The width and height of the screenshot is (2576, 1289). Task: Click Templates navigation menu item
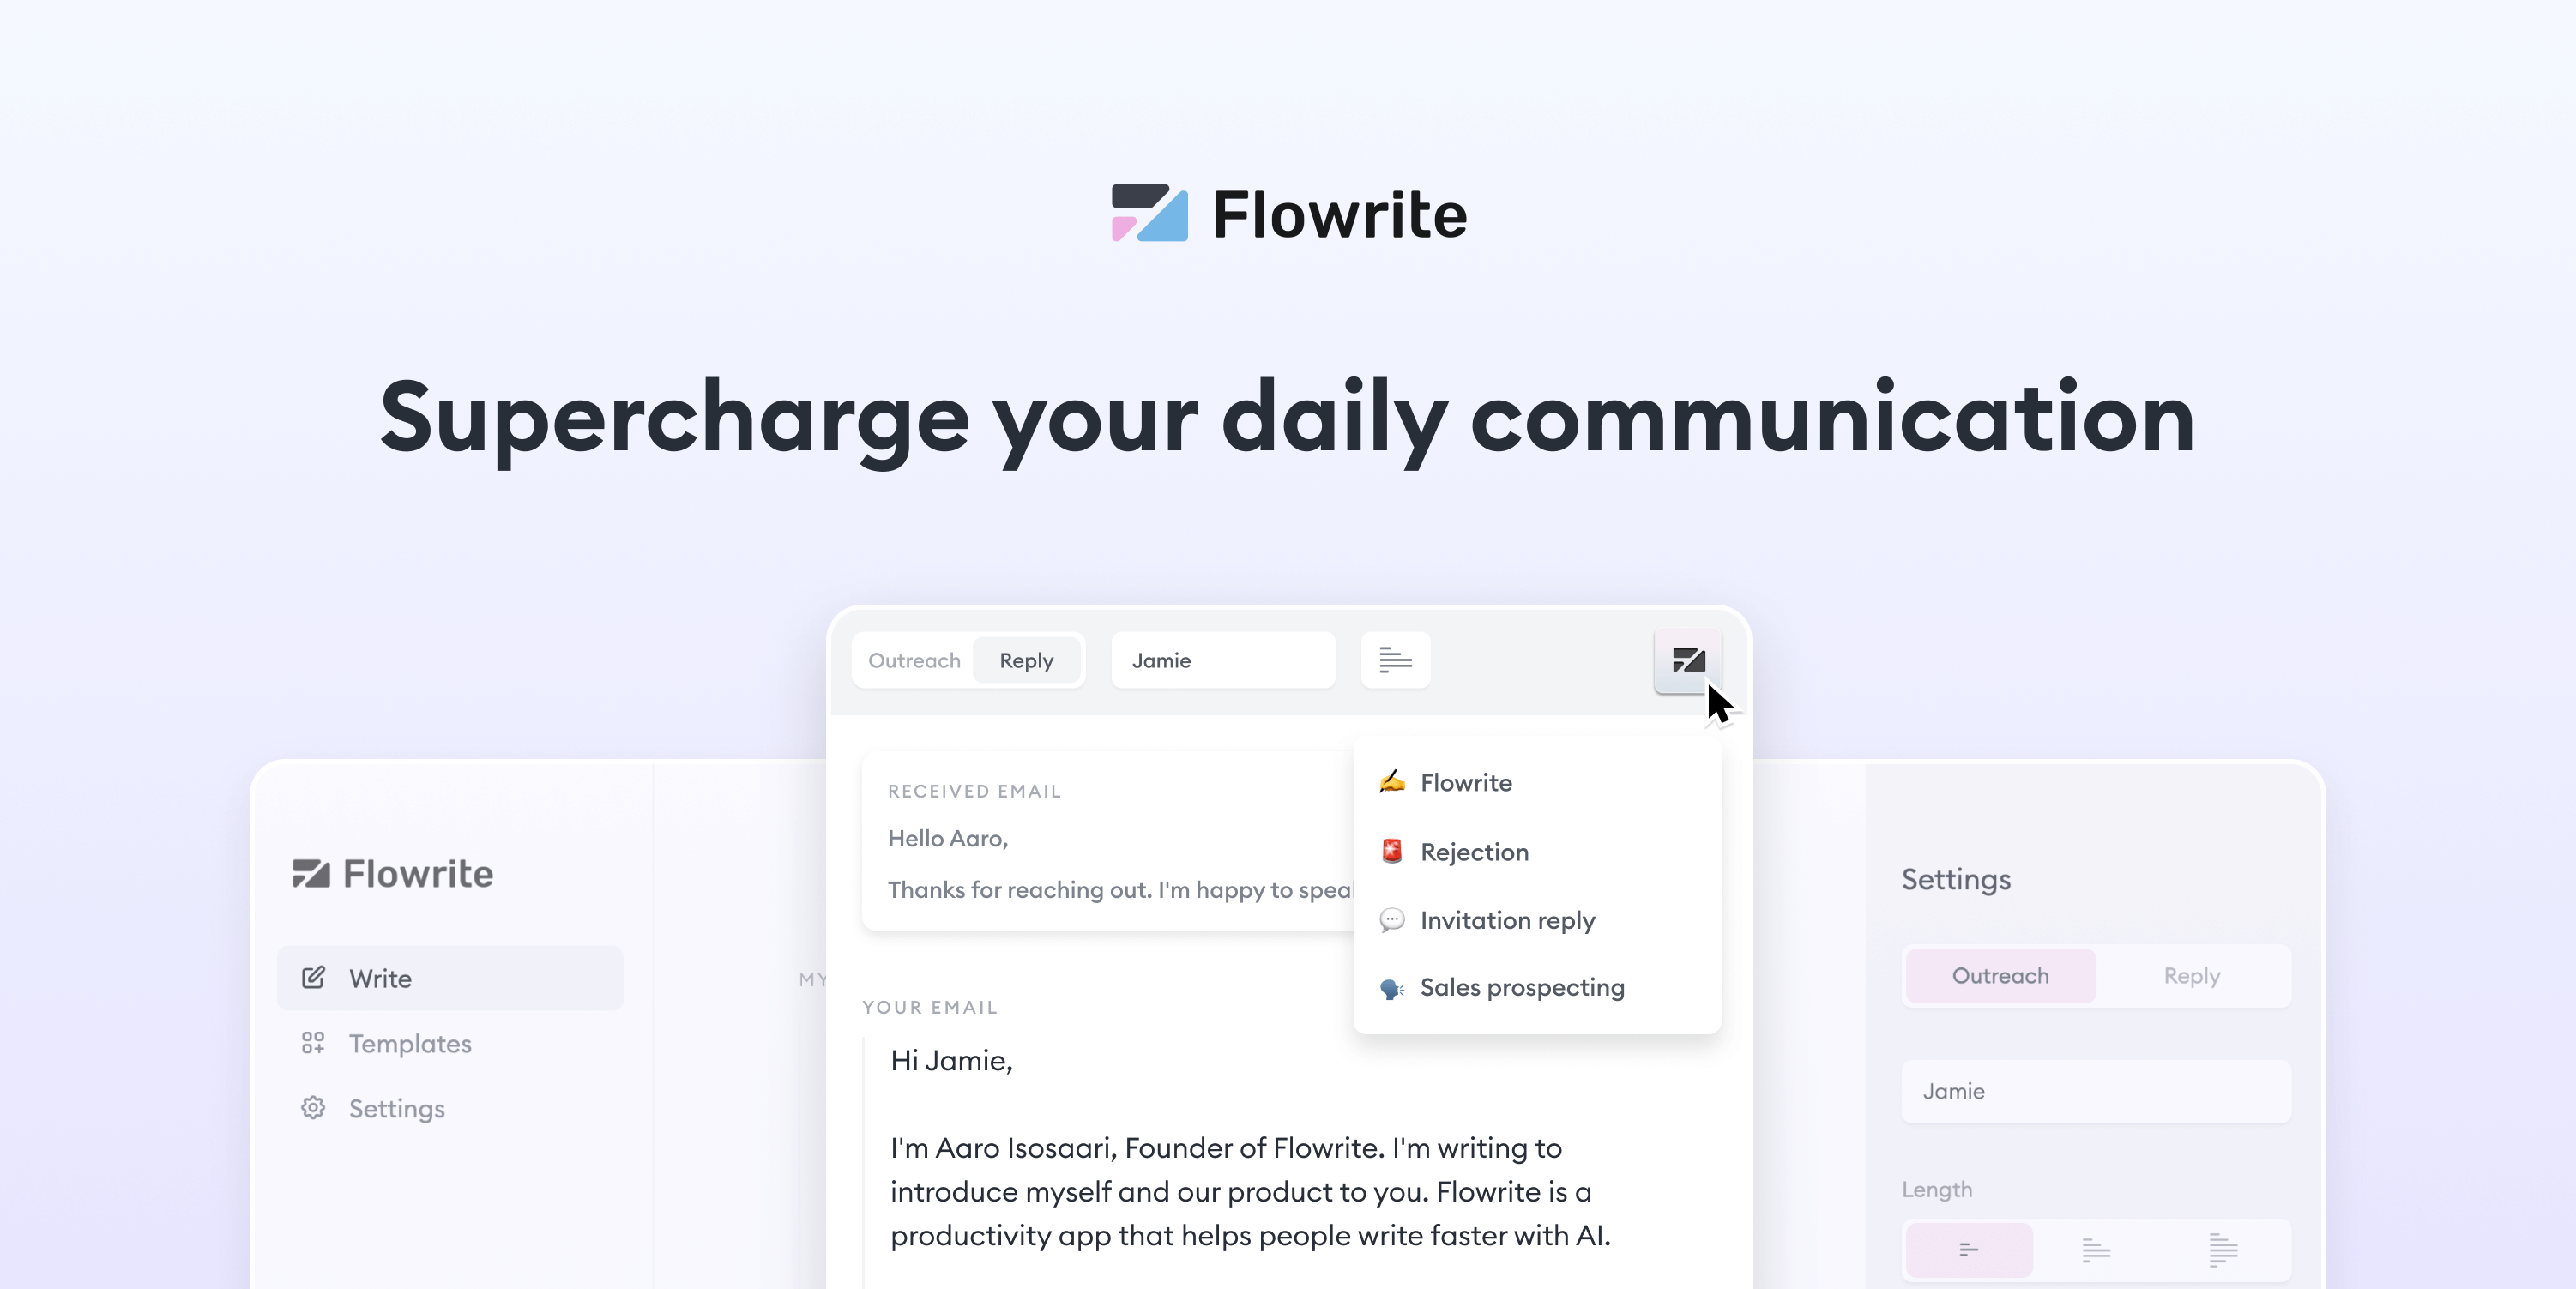(409, 1042)
